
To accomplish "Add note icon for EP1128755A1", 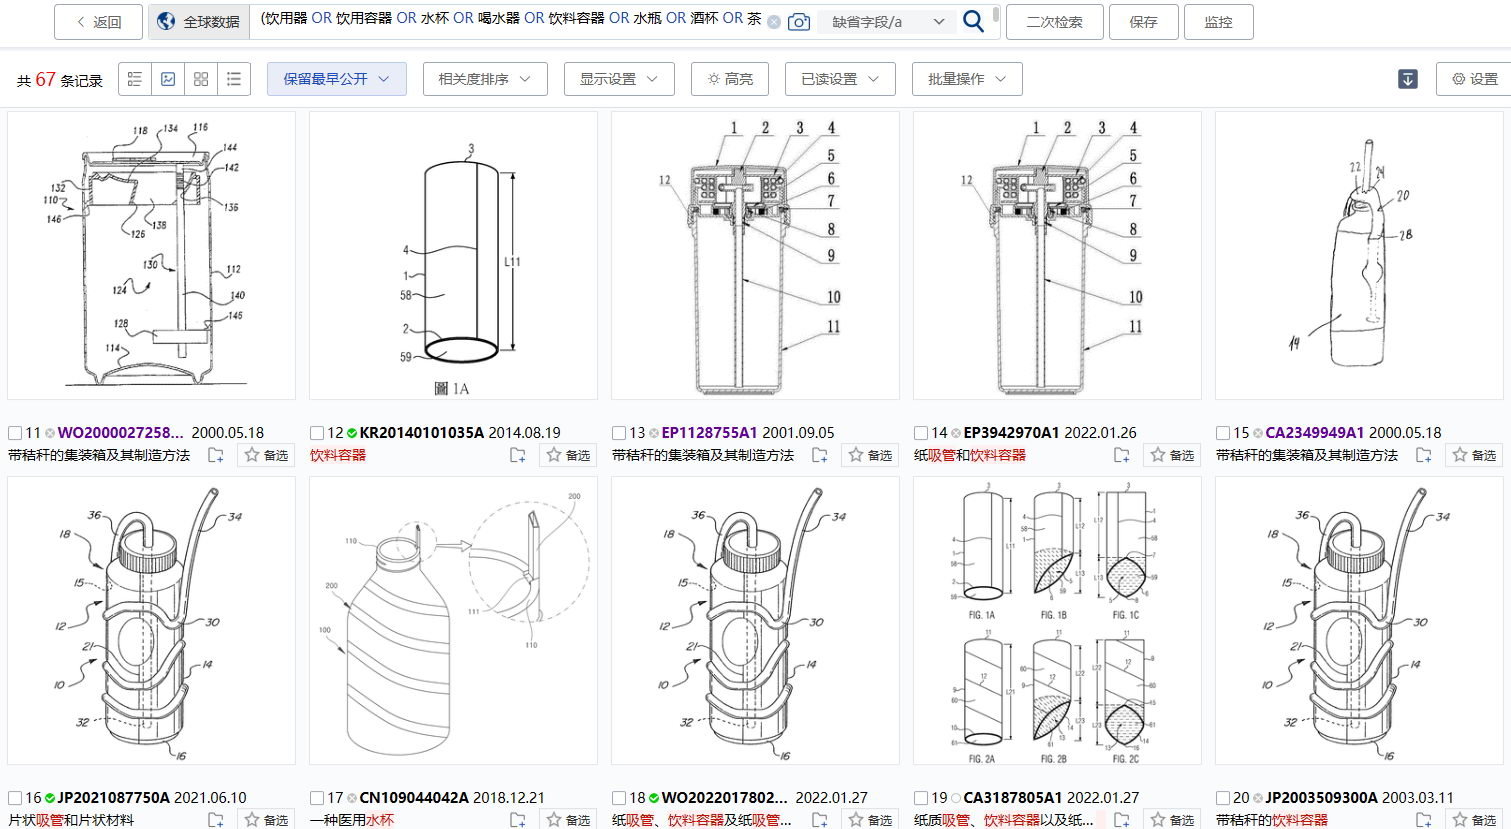I will [x=819, y=456].
